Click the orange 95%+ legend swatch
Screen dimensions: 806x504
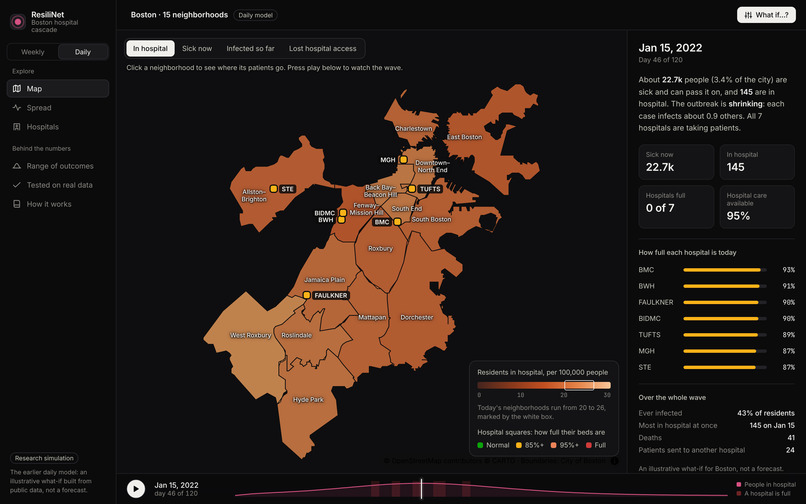point(553,445)
